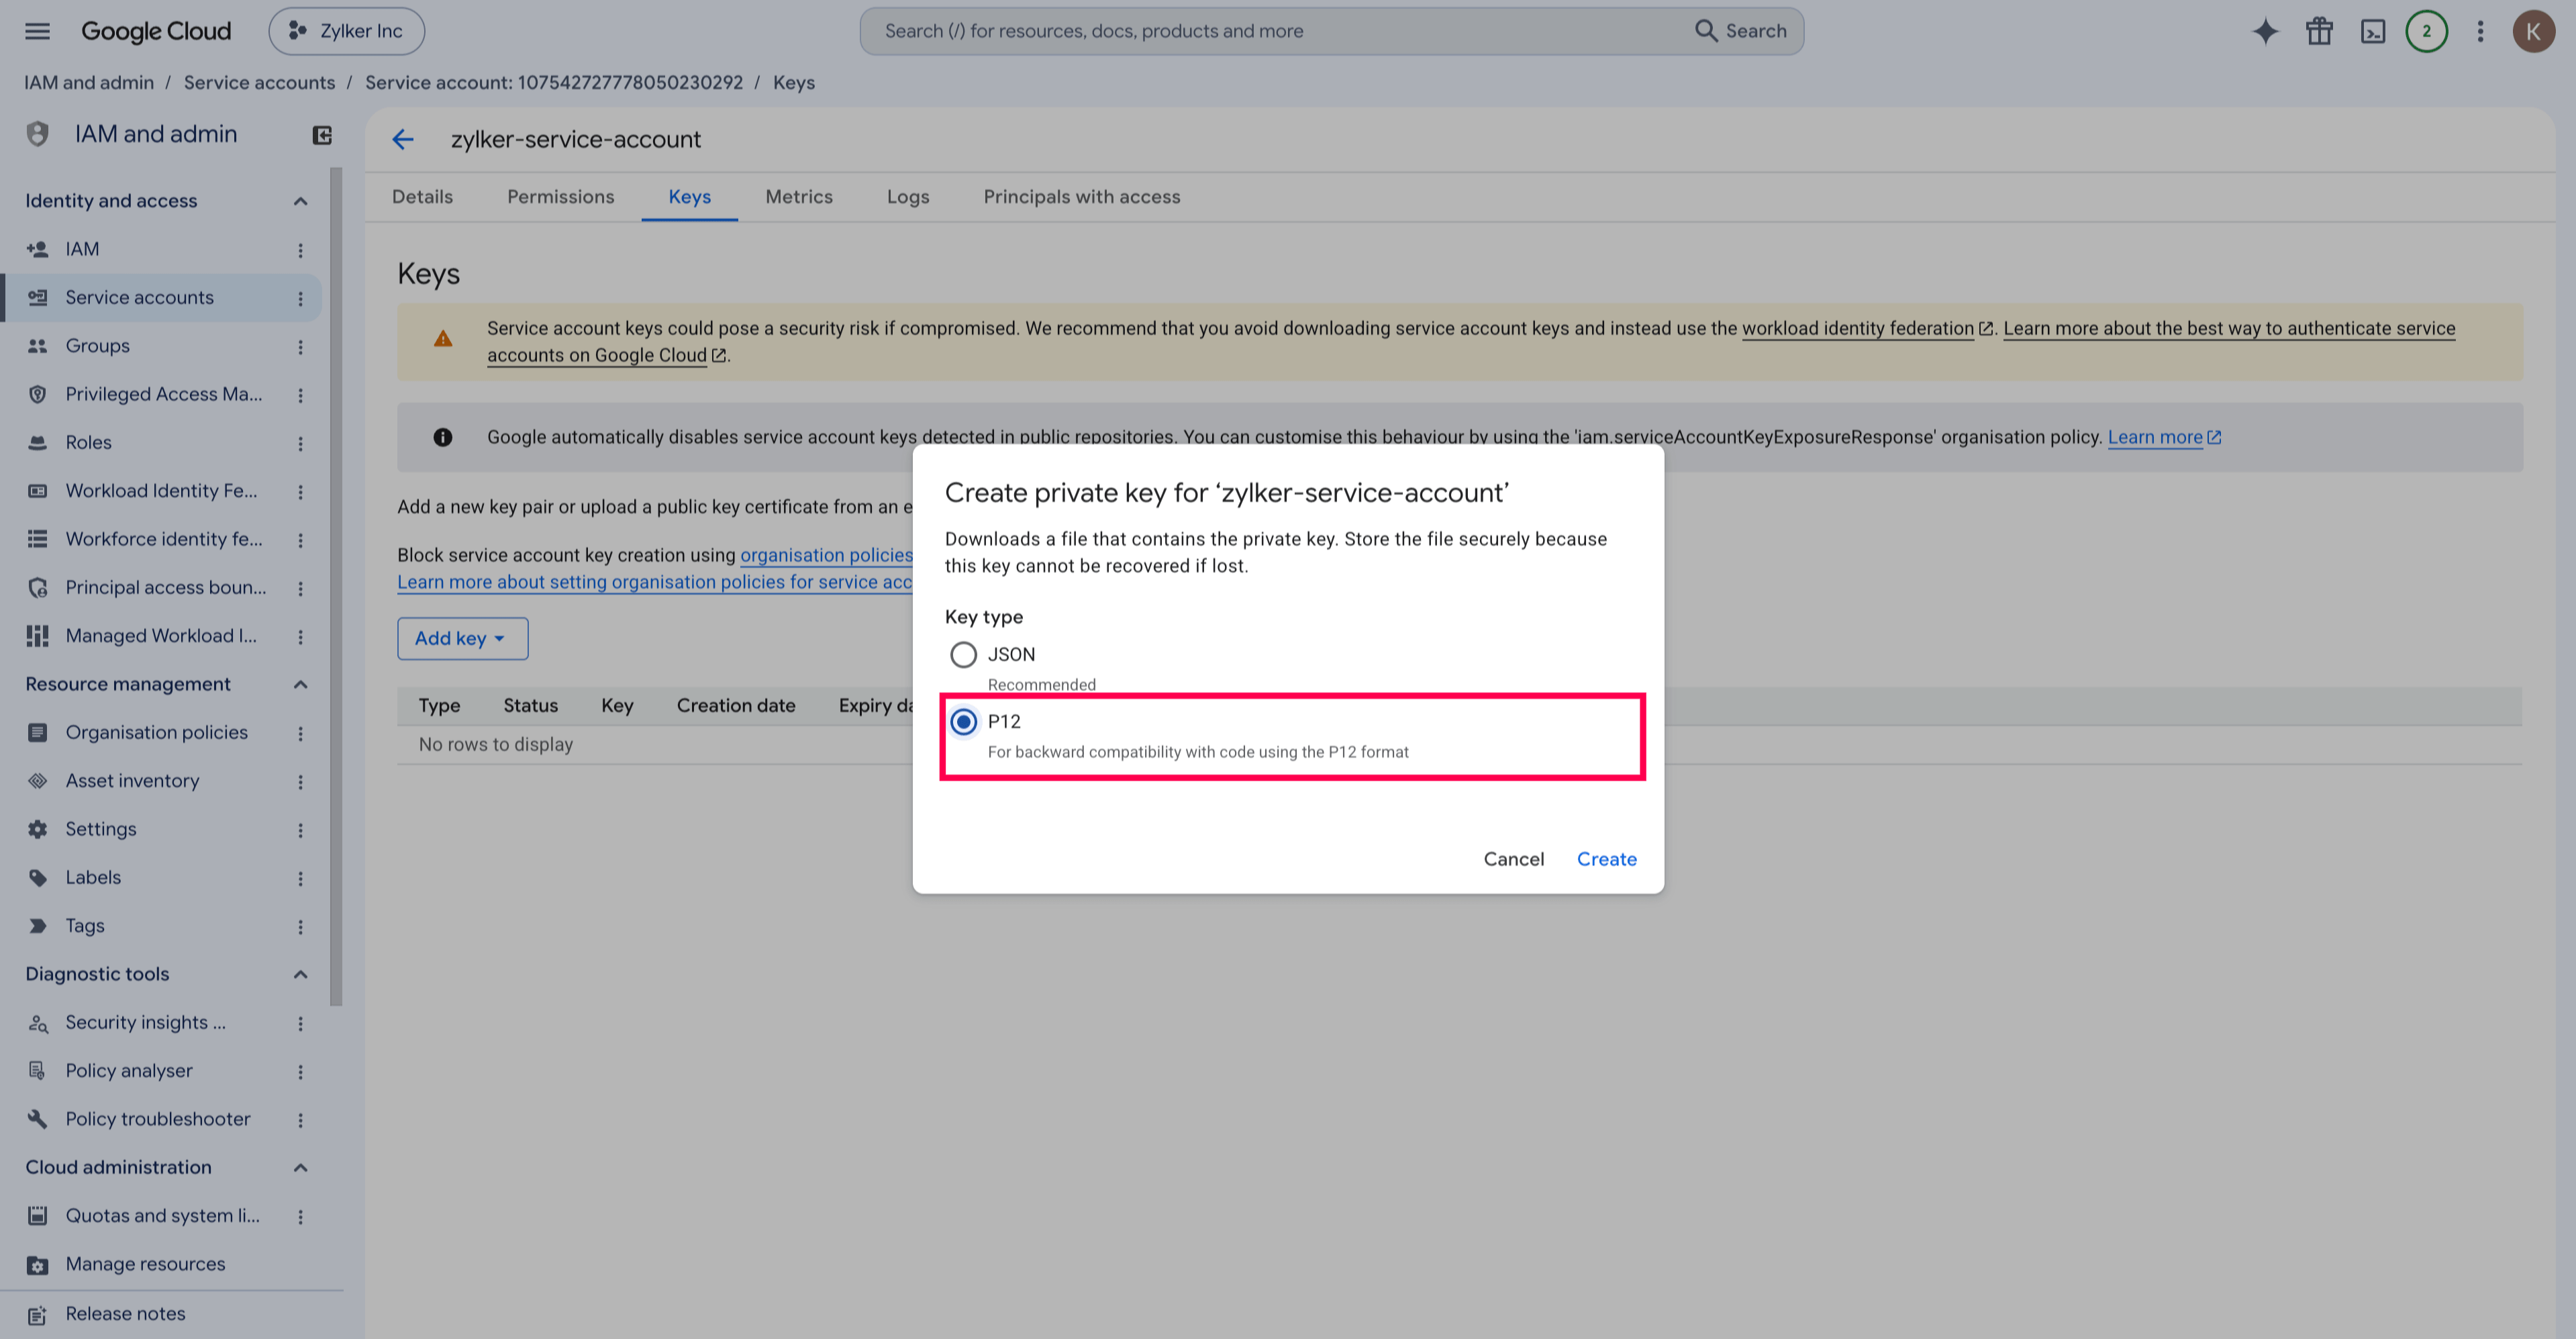2576x1339 pixels.
Task: Go to Service accounts breadcrumb
Action: 259,83
